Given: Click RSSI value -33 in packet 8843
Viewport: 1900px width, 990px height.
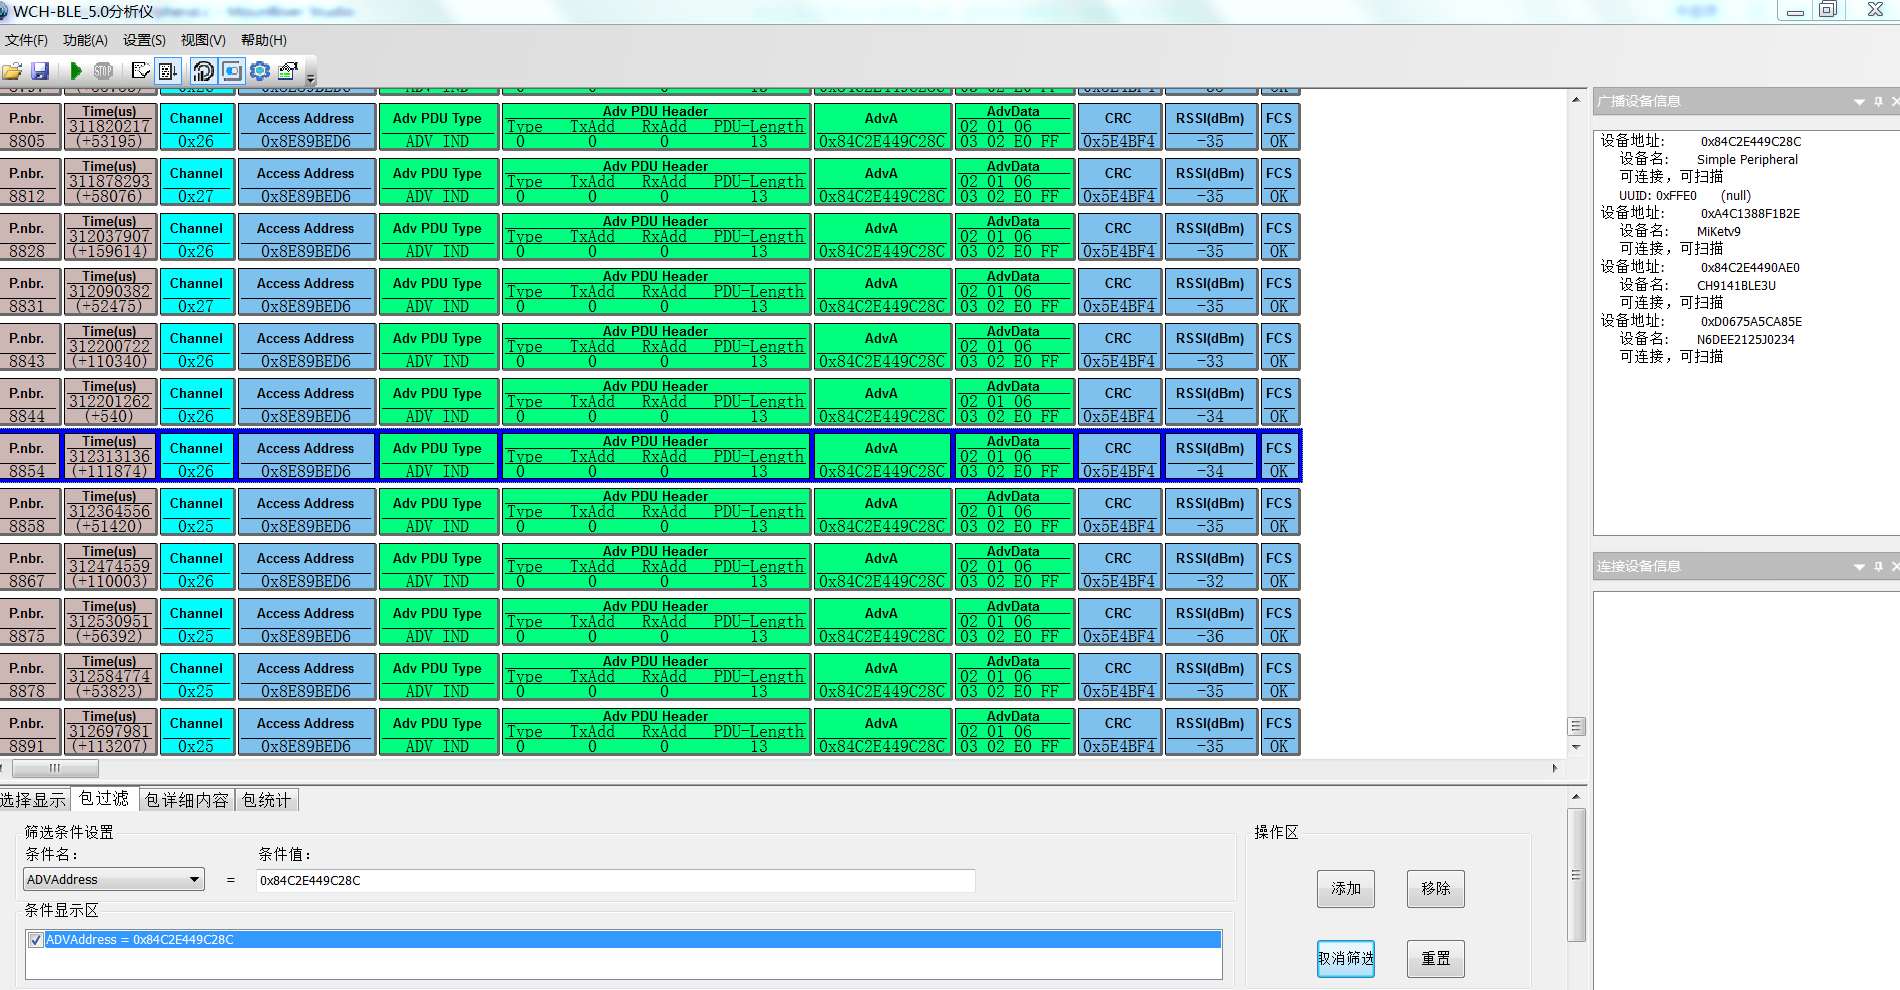Looking at the screenshot, I should 1211,362.
